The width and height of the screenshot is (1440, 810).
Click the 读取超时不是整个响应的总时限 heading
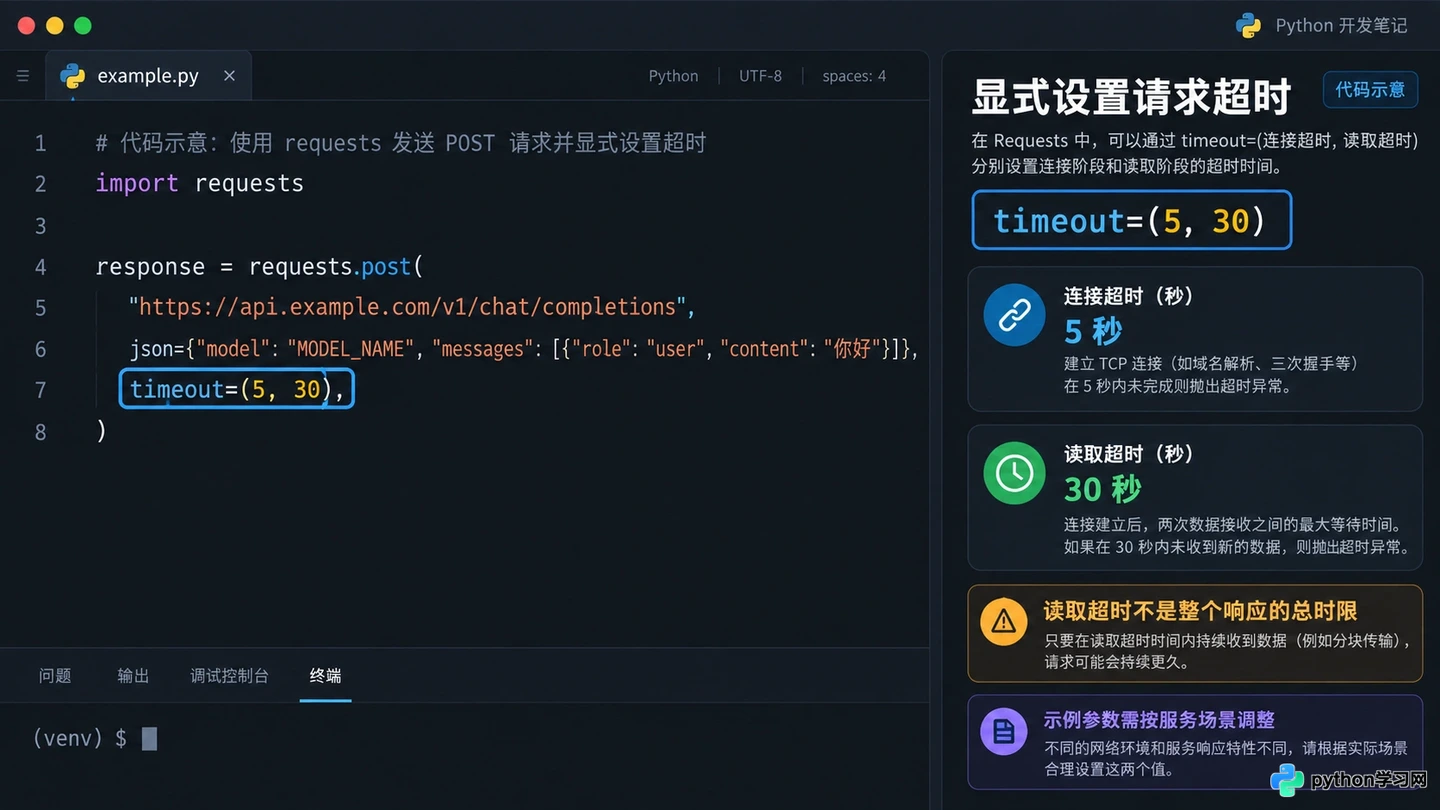click(1200, 611)
